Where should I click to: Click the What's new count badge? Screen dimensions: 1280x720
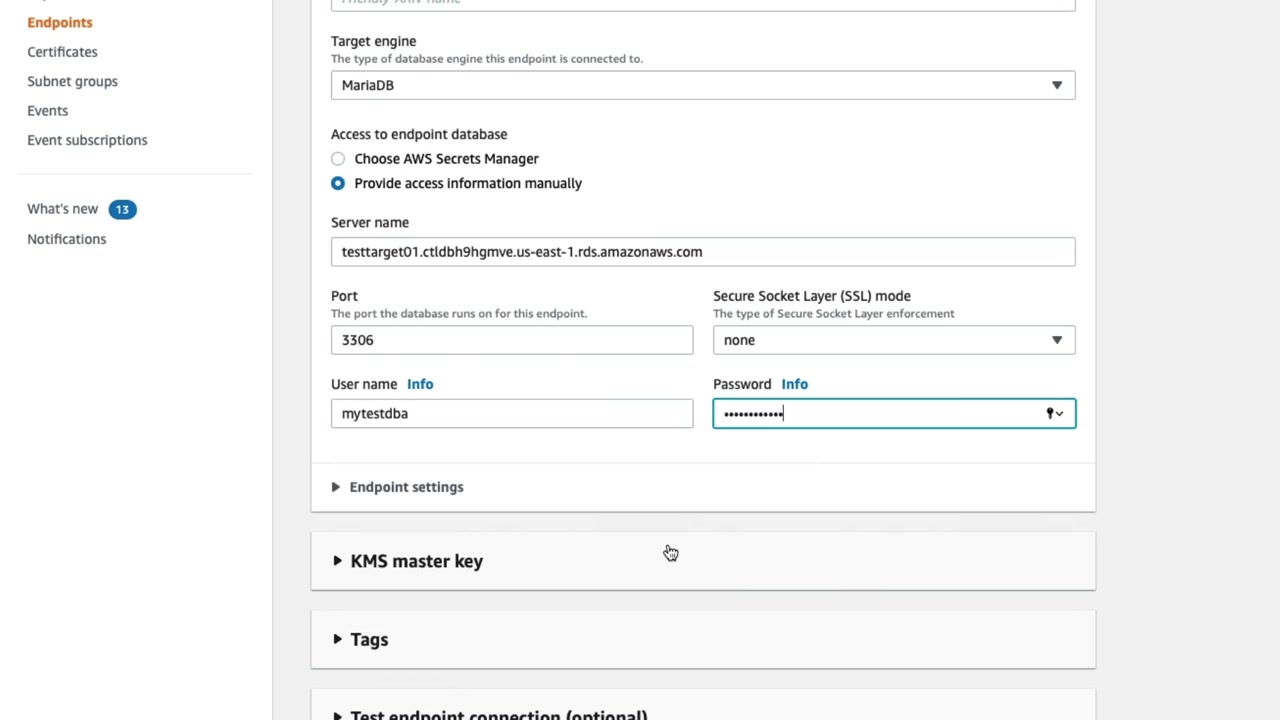122,209
